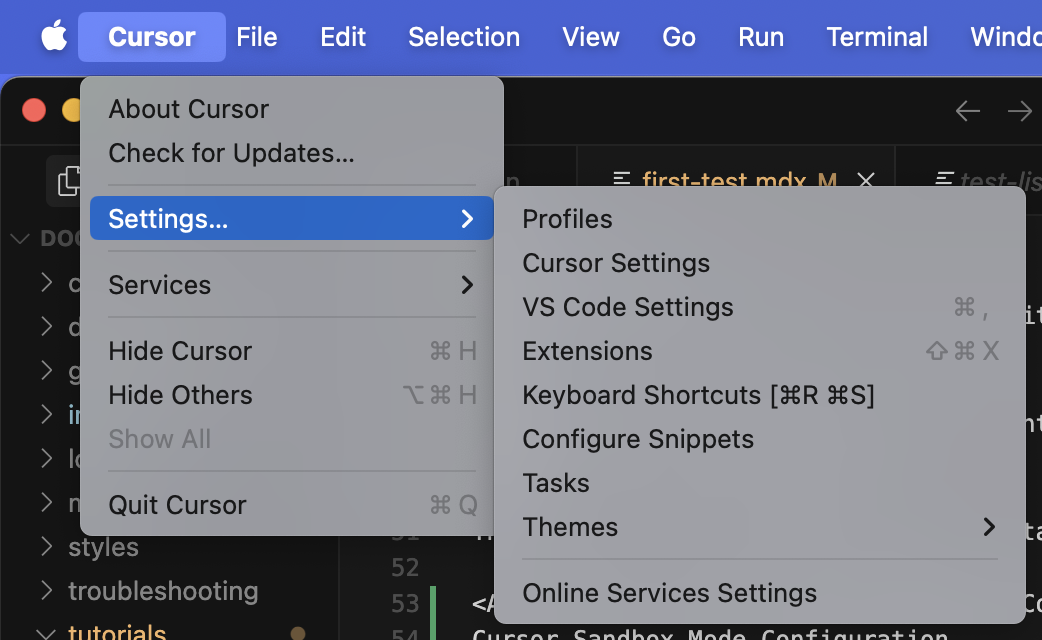Screen dimensions: 1042x640
Task: Click the Settings... menu entry
Action: click(291, 218)
